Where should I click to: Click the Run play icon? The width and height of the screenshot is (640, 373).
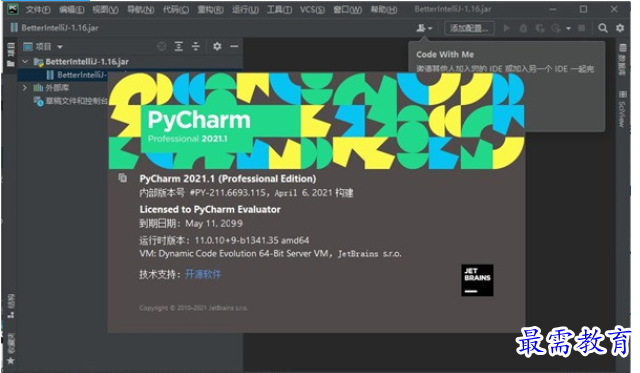pos(507,28)
